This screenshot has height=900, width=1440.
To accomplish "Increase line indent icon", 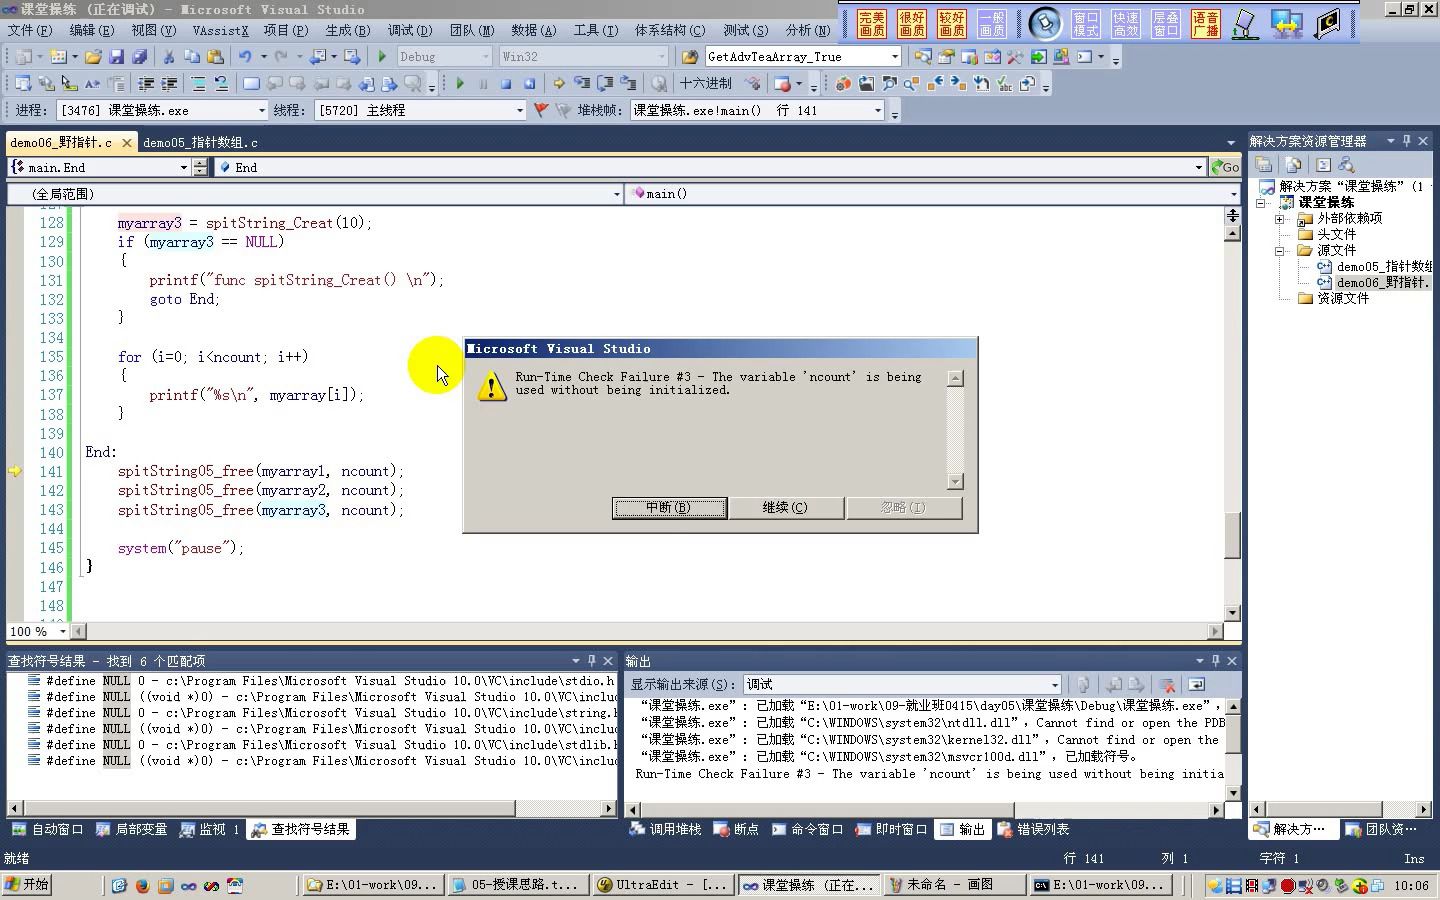I will point(170,83).
